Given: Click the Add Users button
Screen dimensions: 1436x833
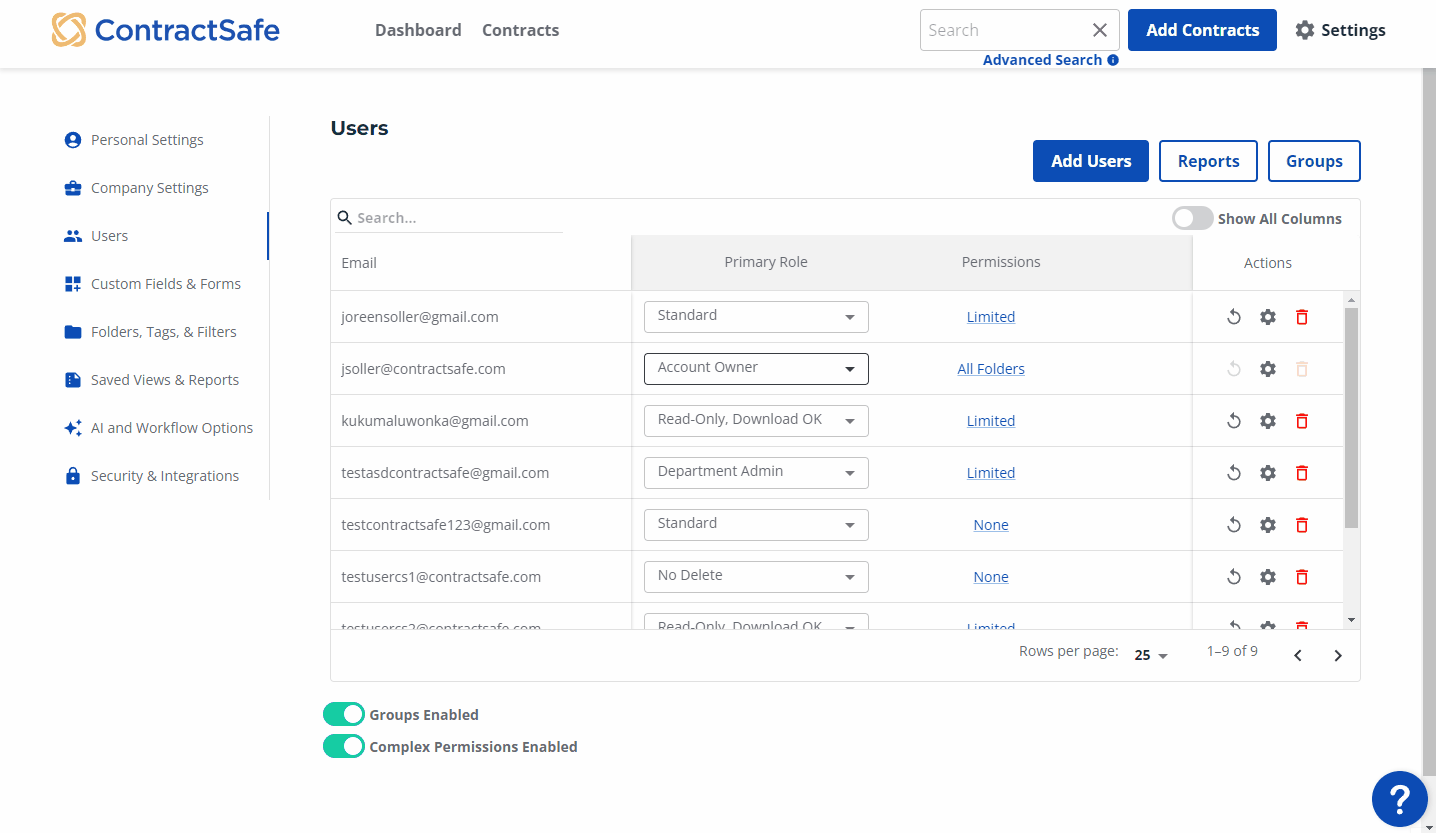Looking at the screenshot, I should (1090, 161).
